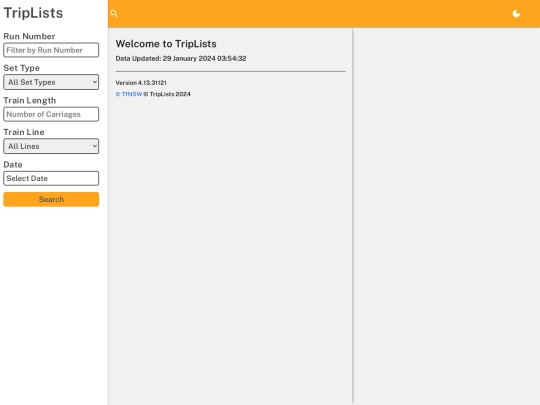
Task: Click the search magnifier icon in orange header
Action: (114, 13)
